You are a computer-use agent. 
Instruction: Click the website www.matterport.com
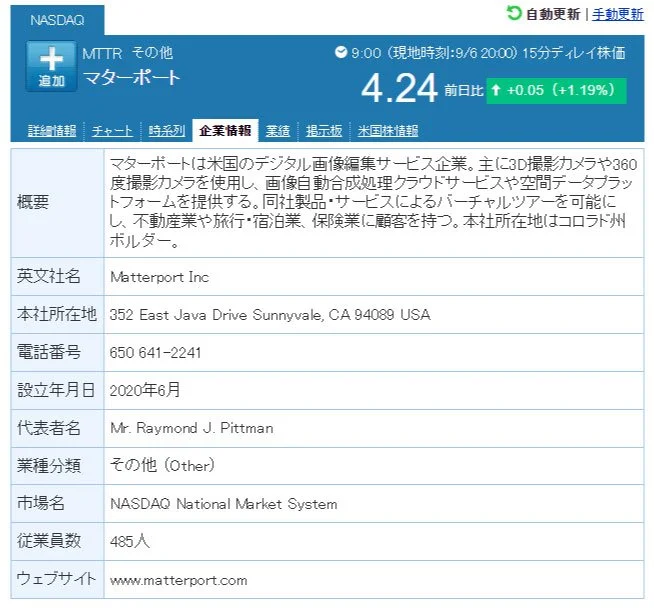click(x=179, y=580)
